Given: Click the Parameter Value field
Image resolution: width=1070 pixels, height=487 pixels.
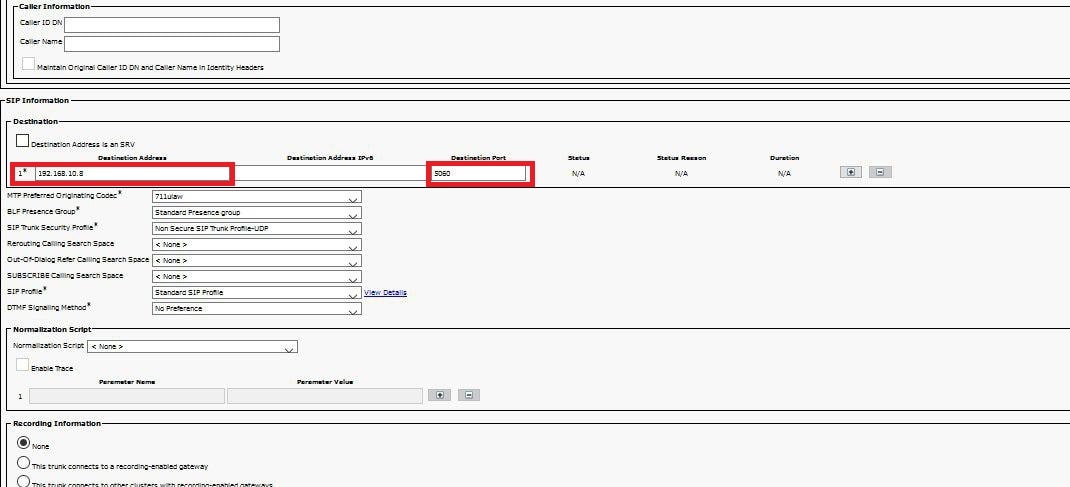Looking at the screenshot, I should [325, 396].
